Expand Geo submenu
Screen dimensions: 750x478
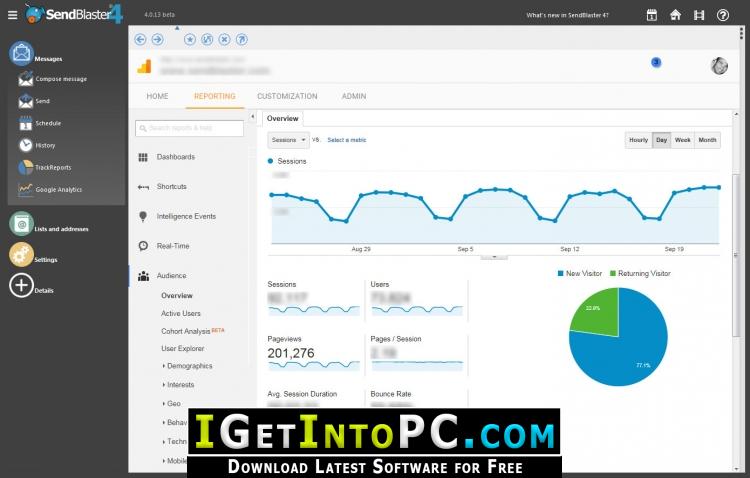coord(172,404)
